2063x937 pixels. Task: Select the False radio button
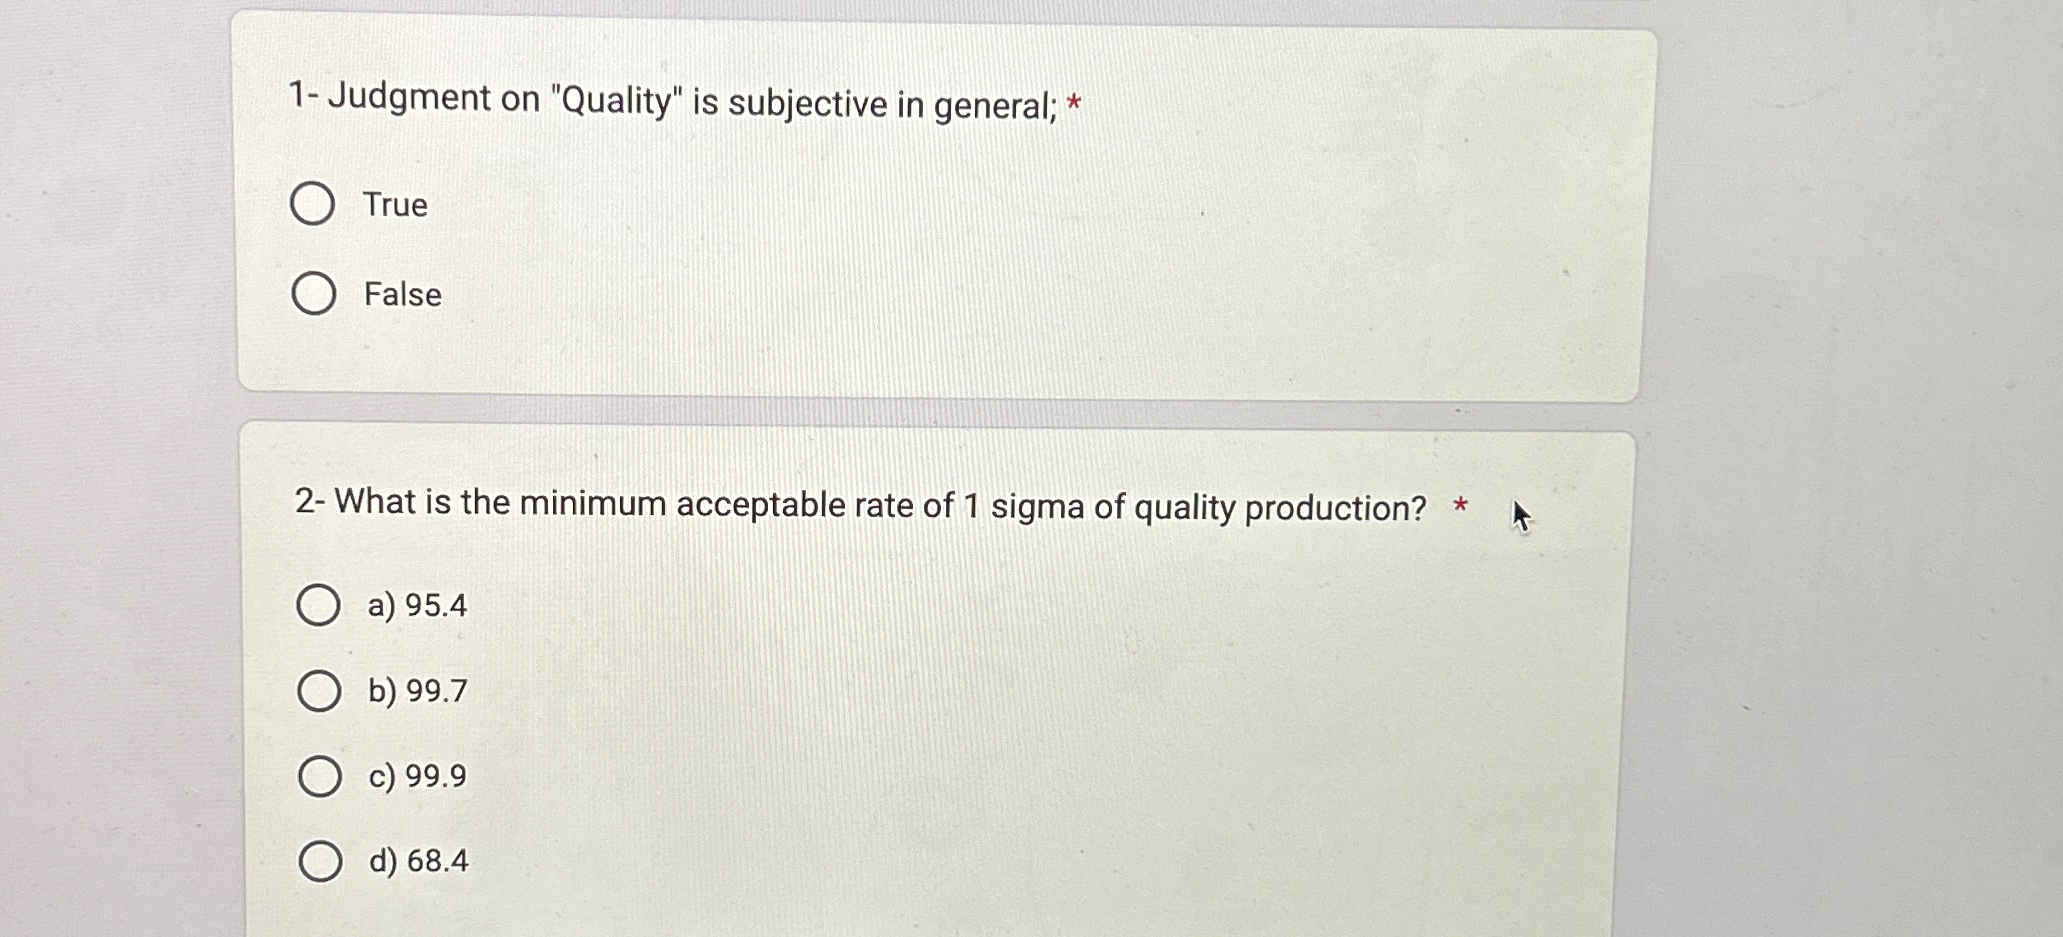[314, 291]
